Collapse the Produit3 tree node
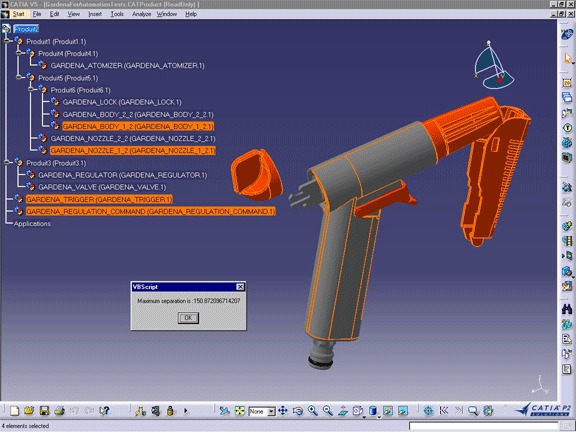This screenshot has height=432, width=576. pos(7,162)
